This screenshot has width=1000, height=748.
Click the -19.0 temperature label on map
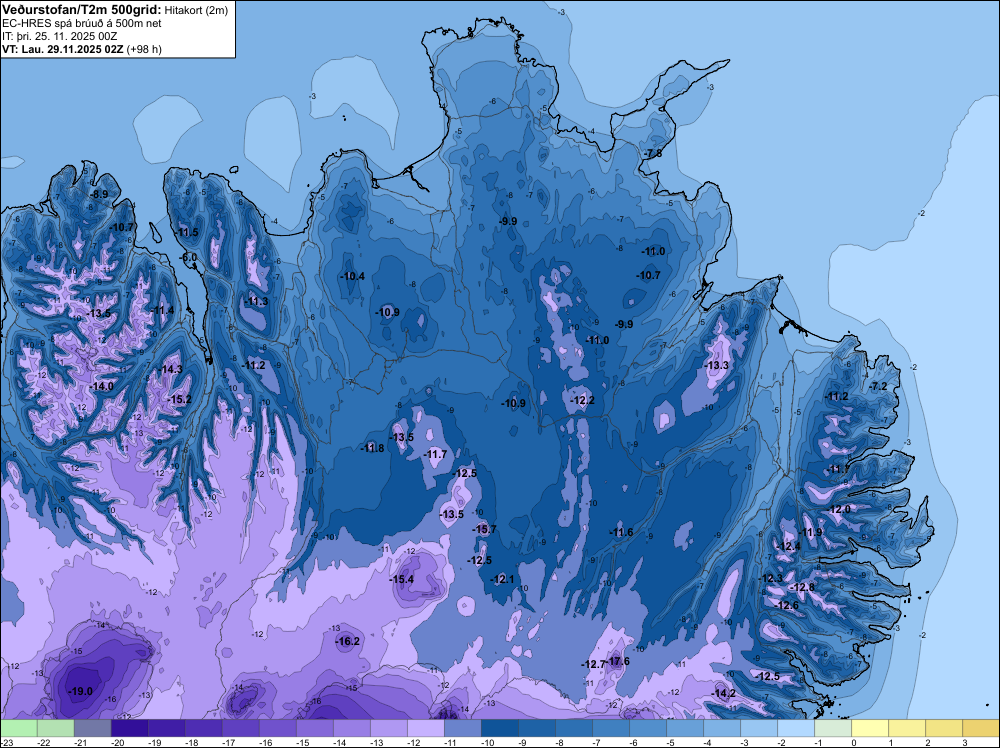pos(80,691)
